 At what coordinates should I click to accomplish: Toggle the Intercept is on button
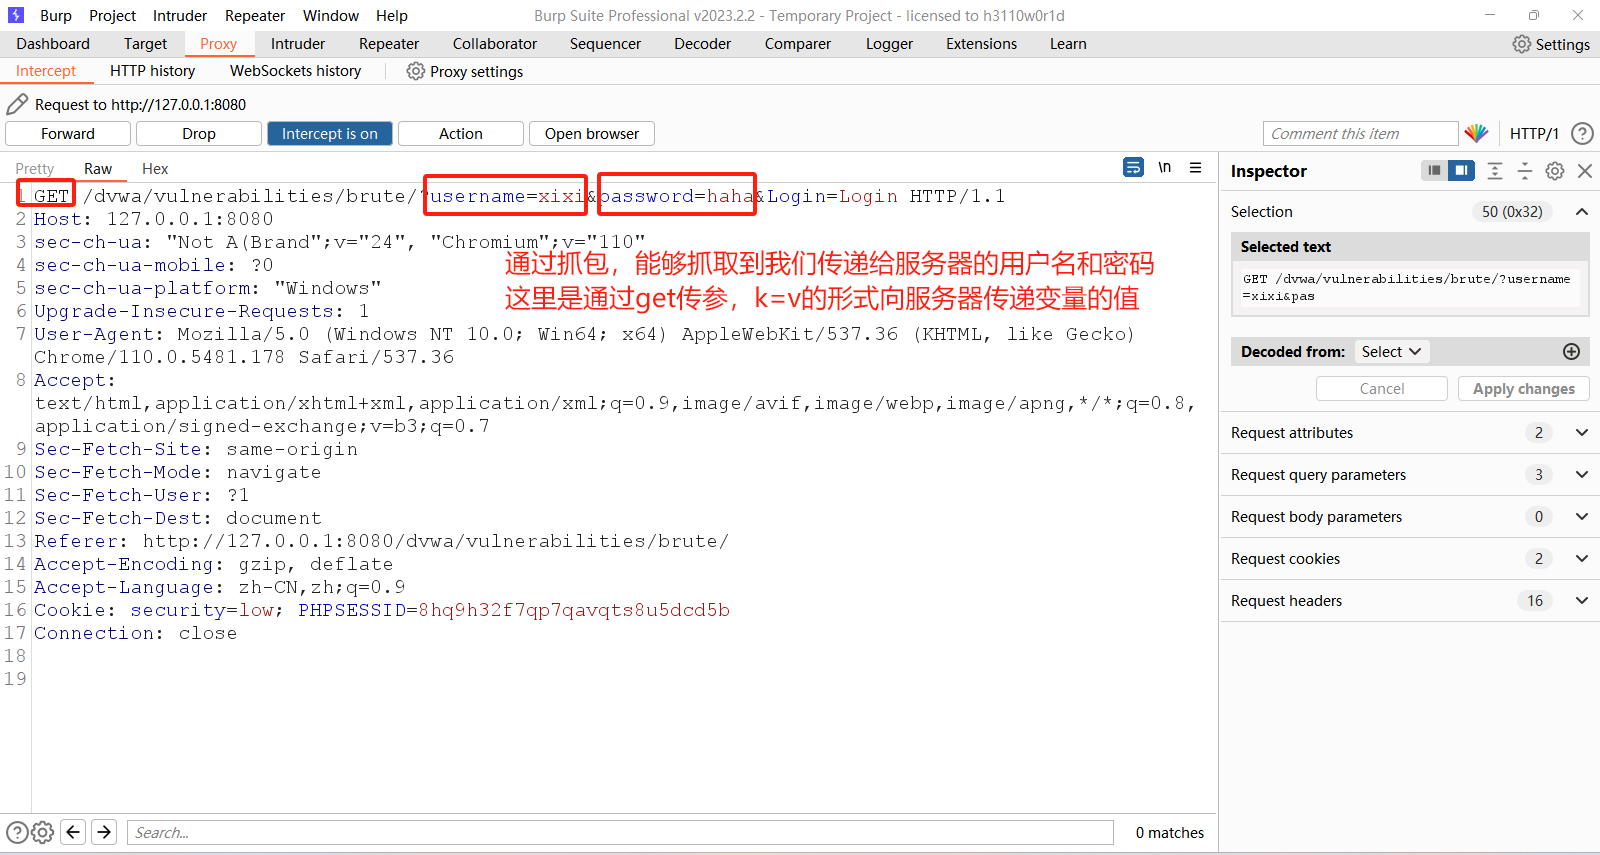tap(330, 134)
